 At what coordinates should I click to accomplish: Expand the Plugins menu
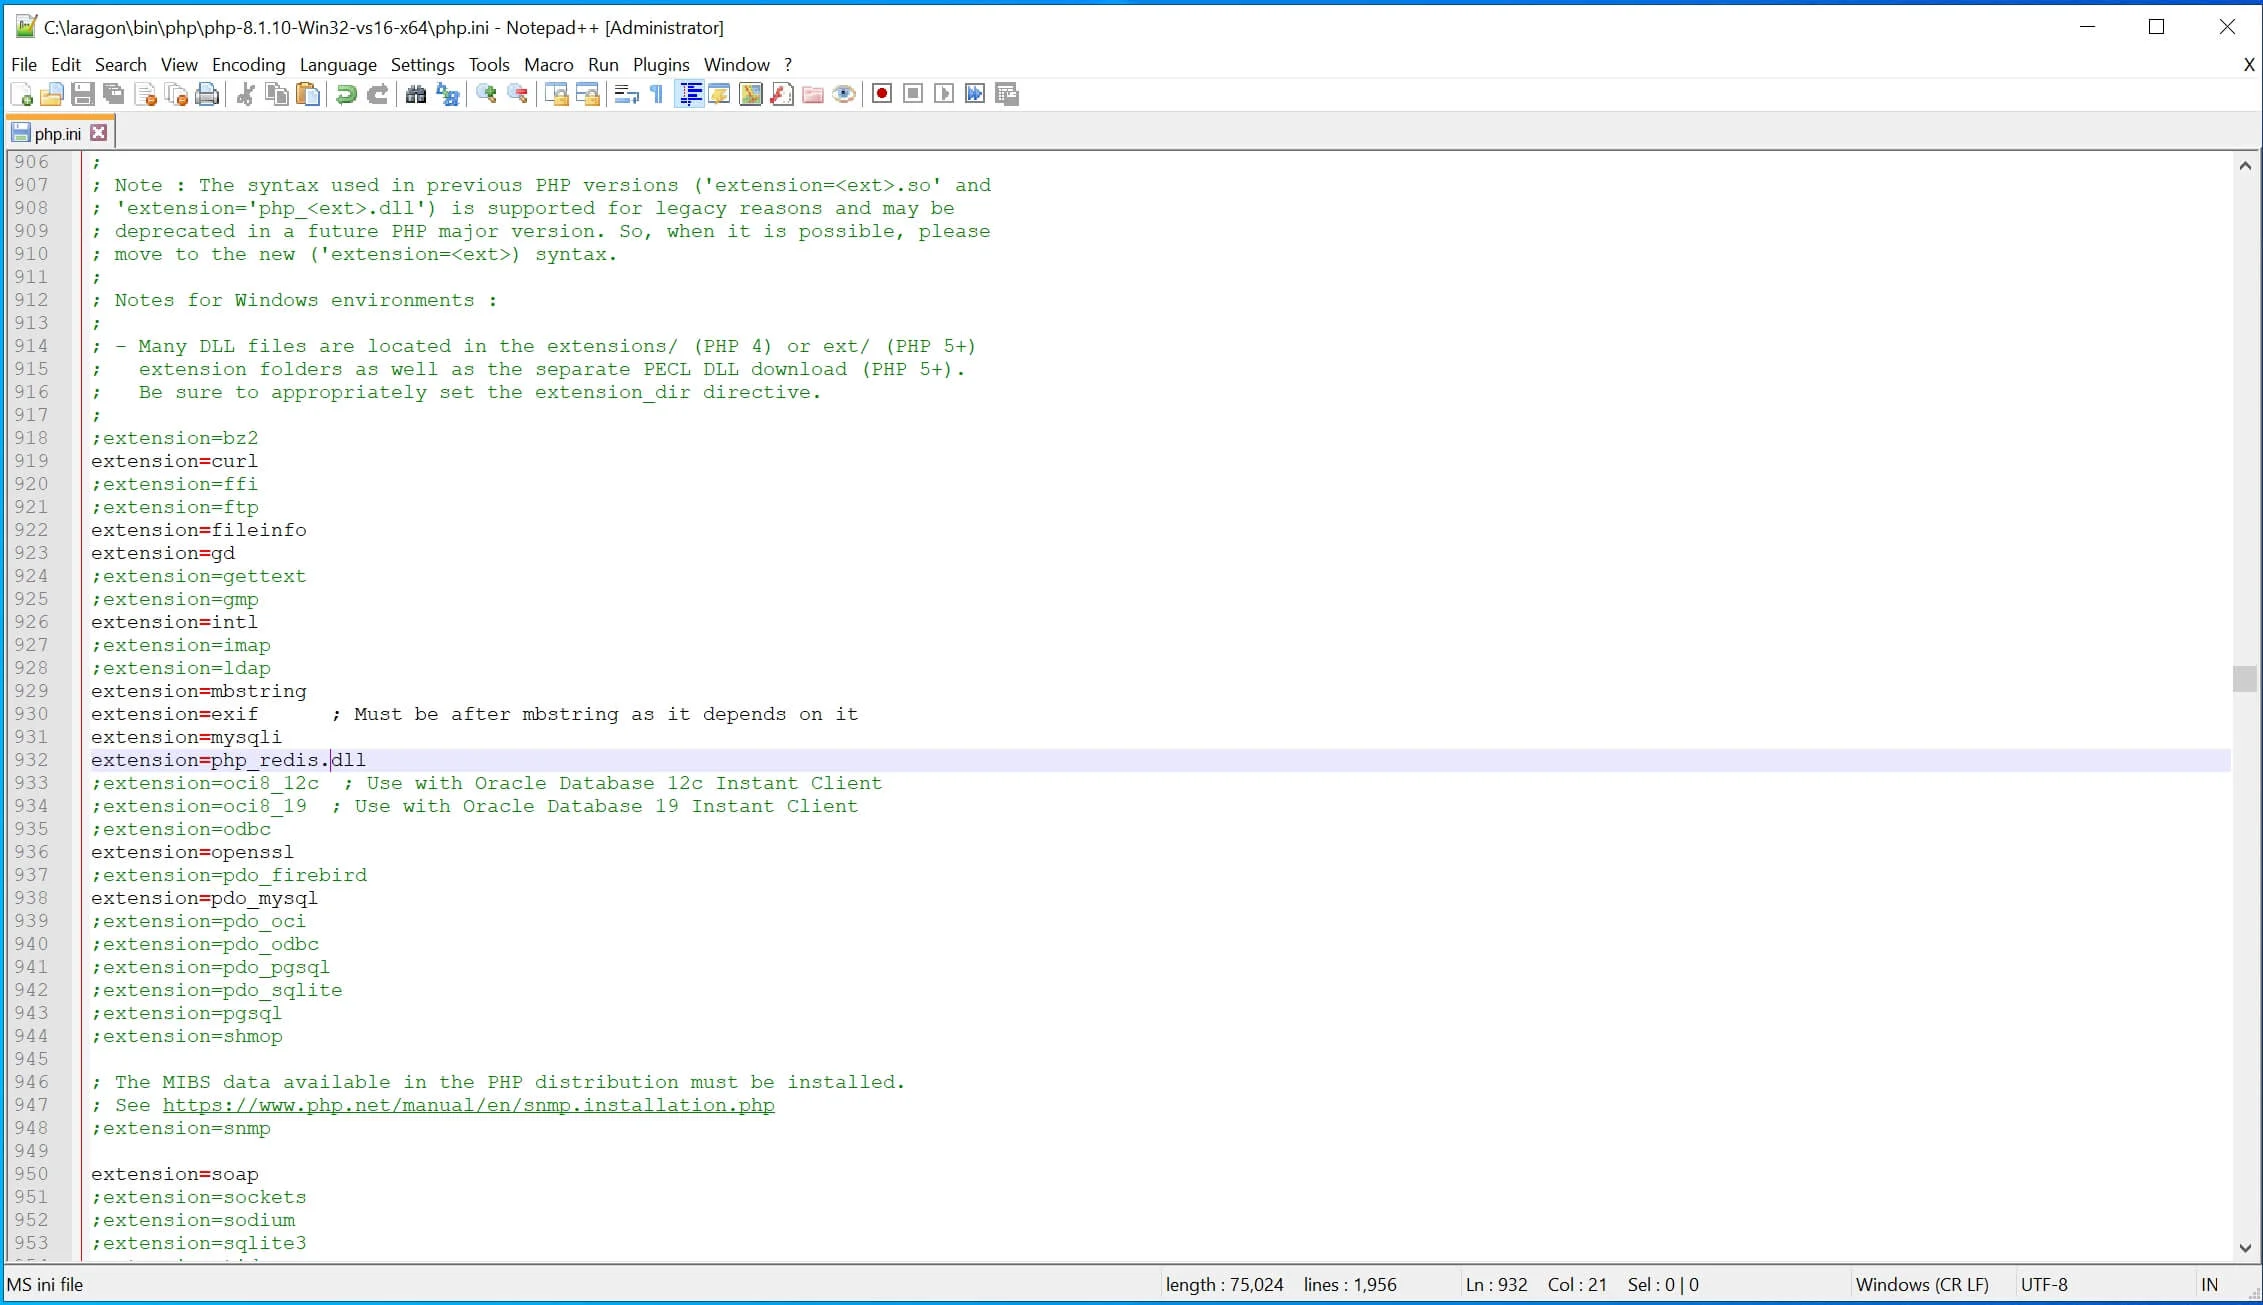pos(661,64)
